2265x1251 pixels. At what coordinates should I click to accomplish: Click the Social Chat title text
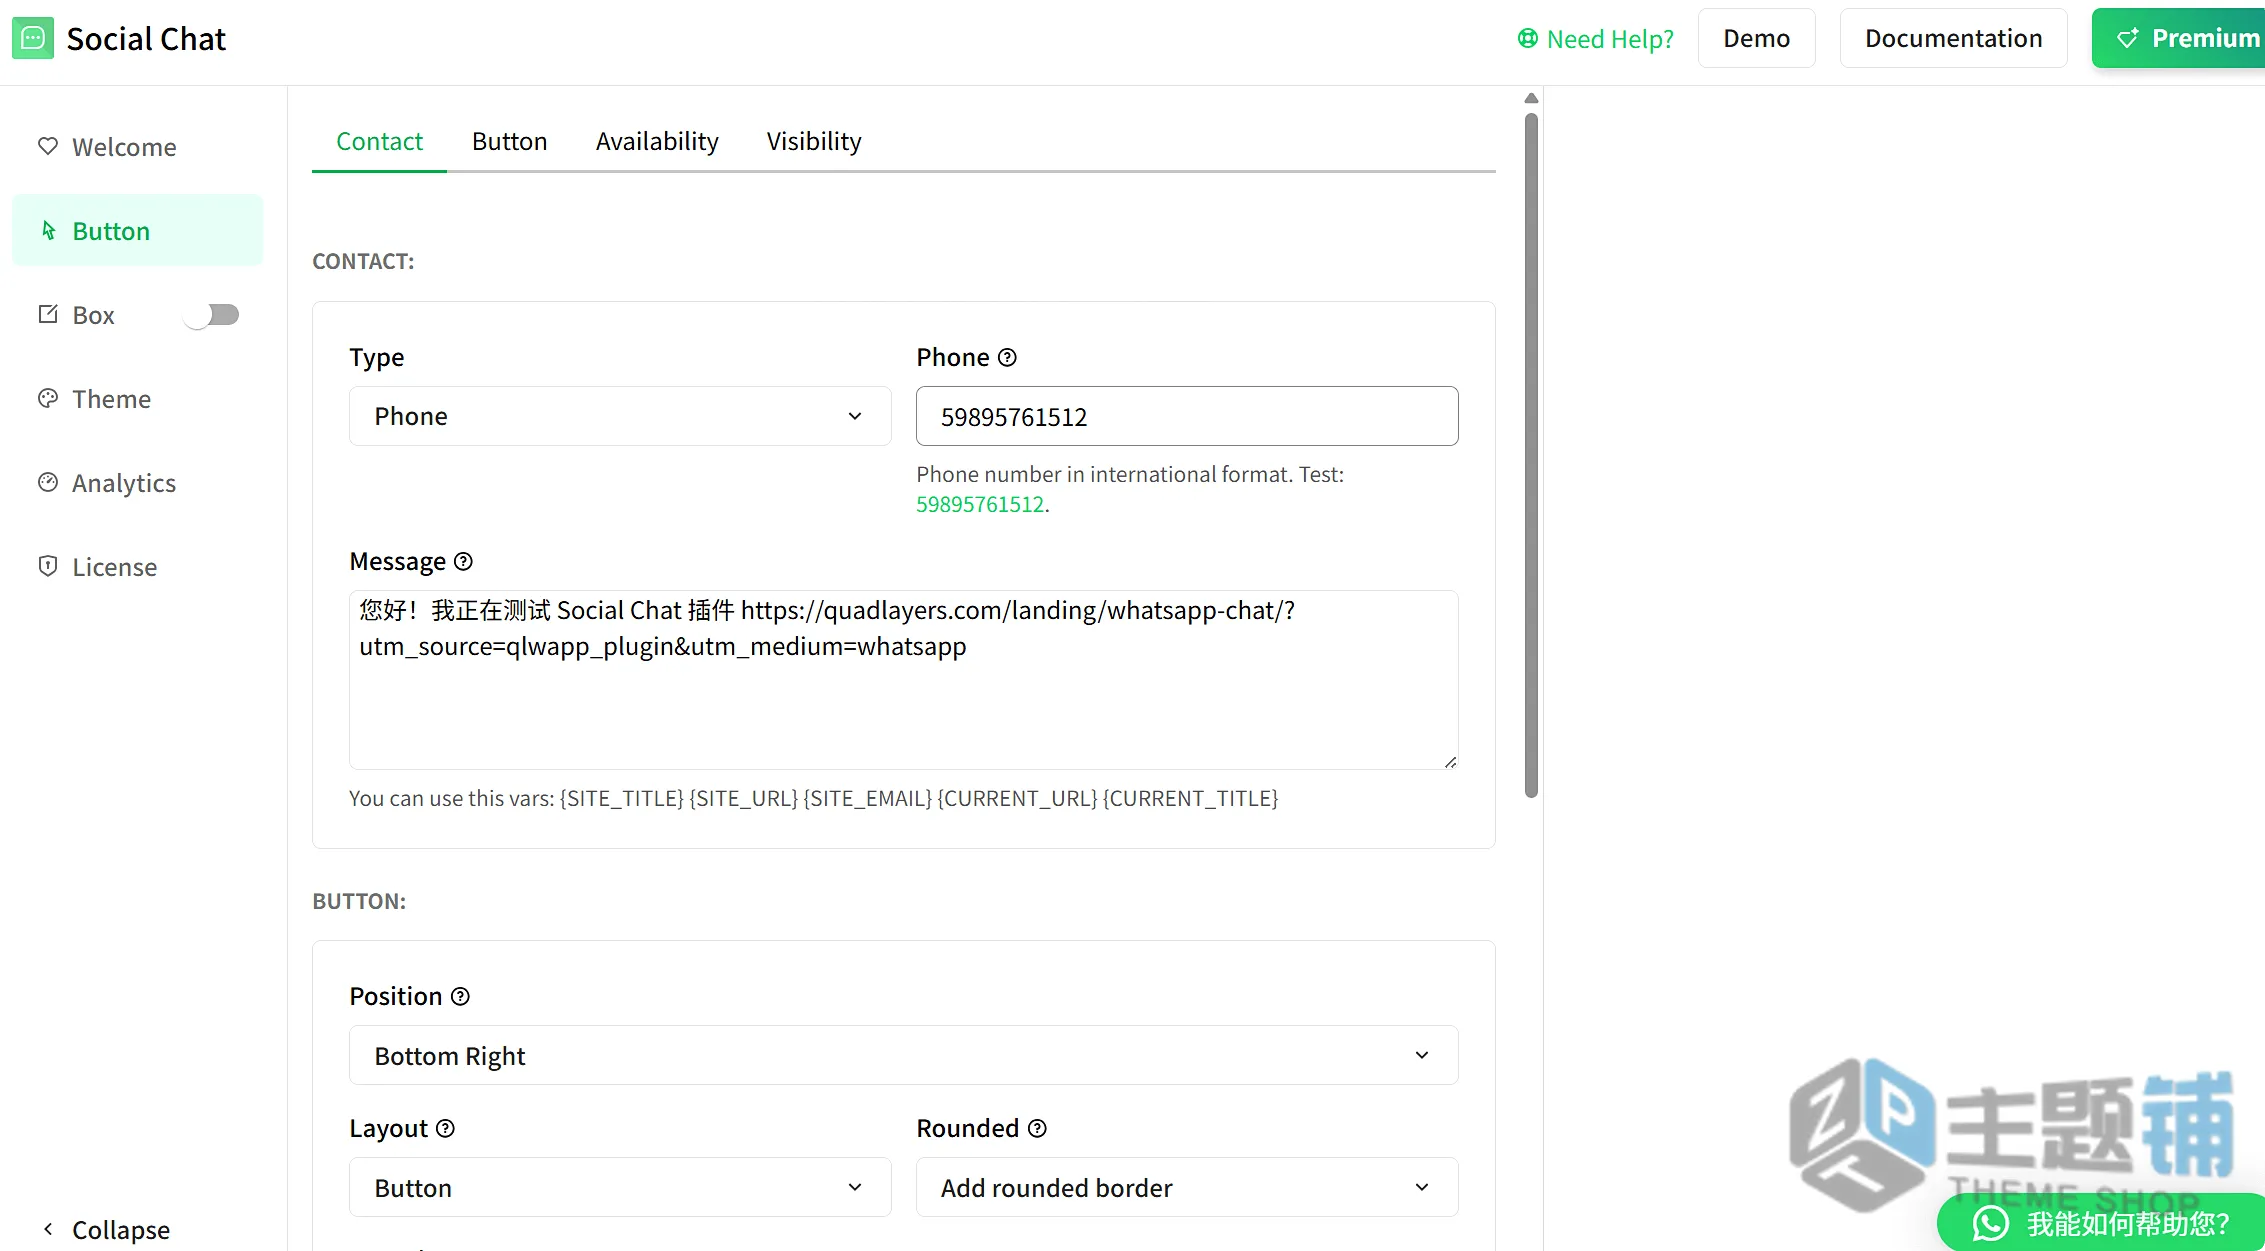[146, 39]
